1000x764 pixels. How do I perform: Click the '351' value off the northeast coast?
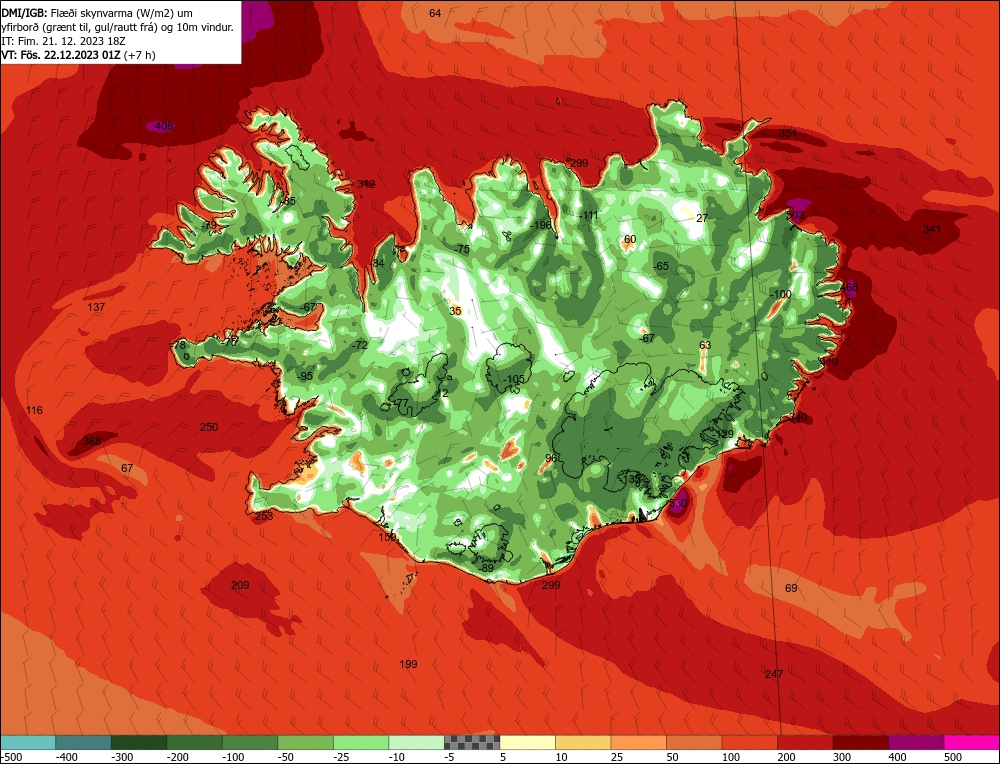(788, 133)
